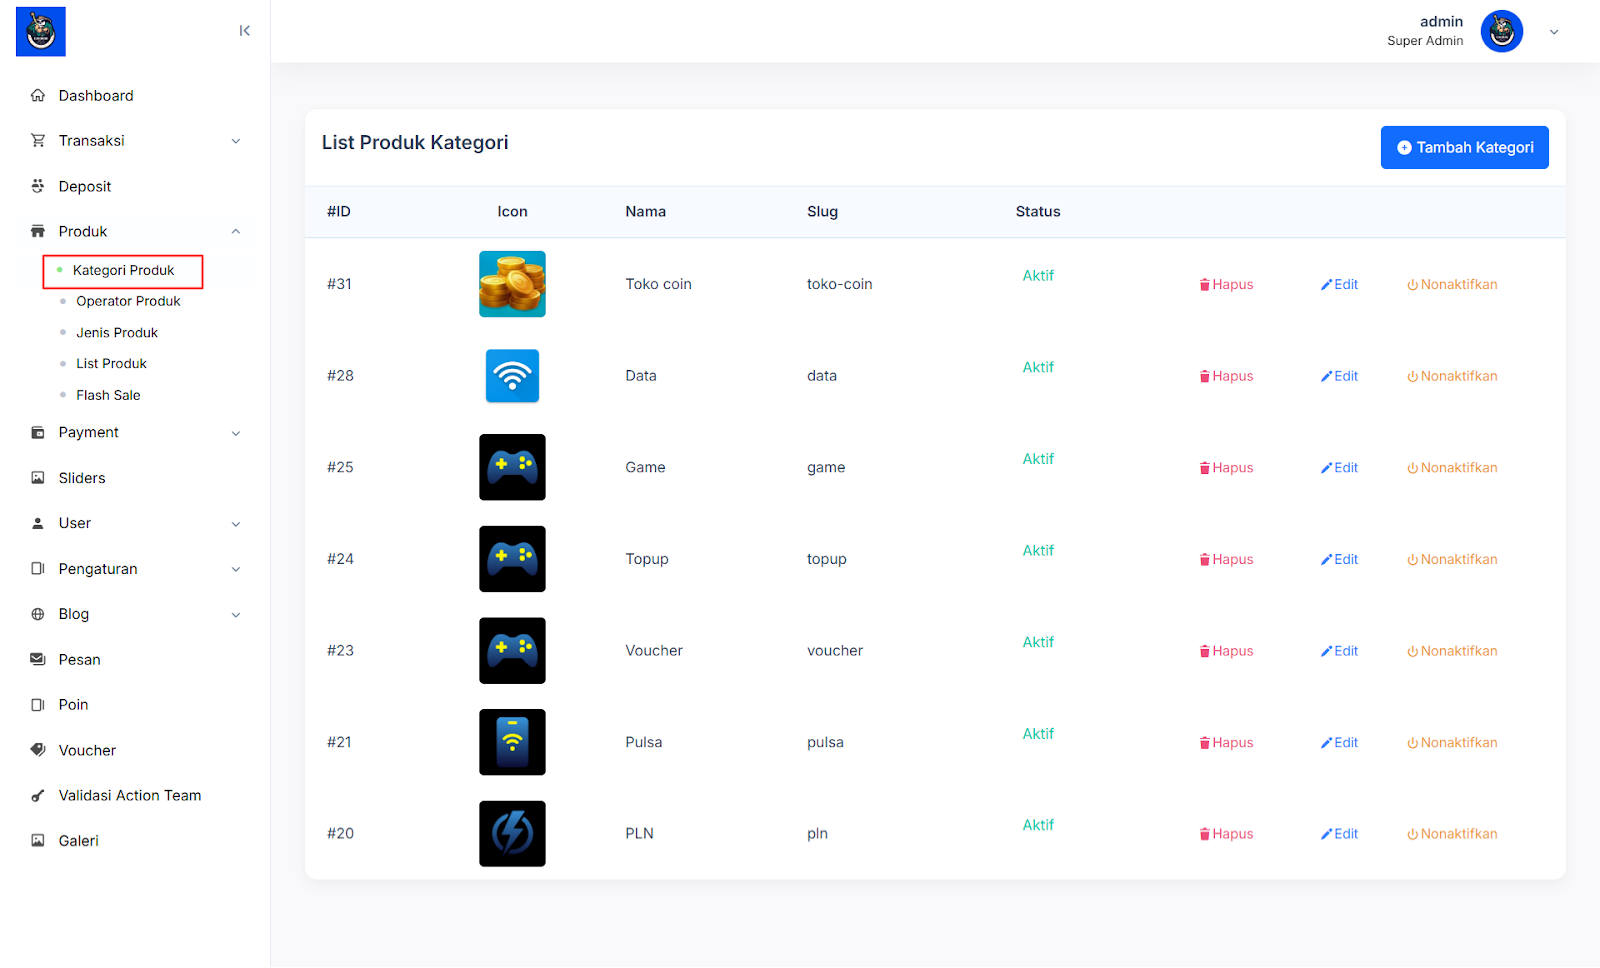1600x968 pixels.
Task: Click the #ID column header
Action: [339, 212]
